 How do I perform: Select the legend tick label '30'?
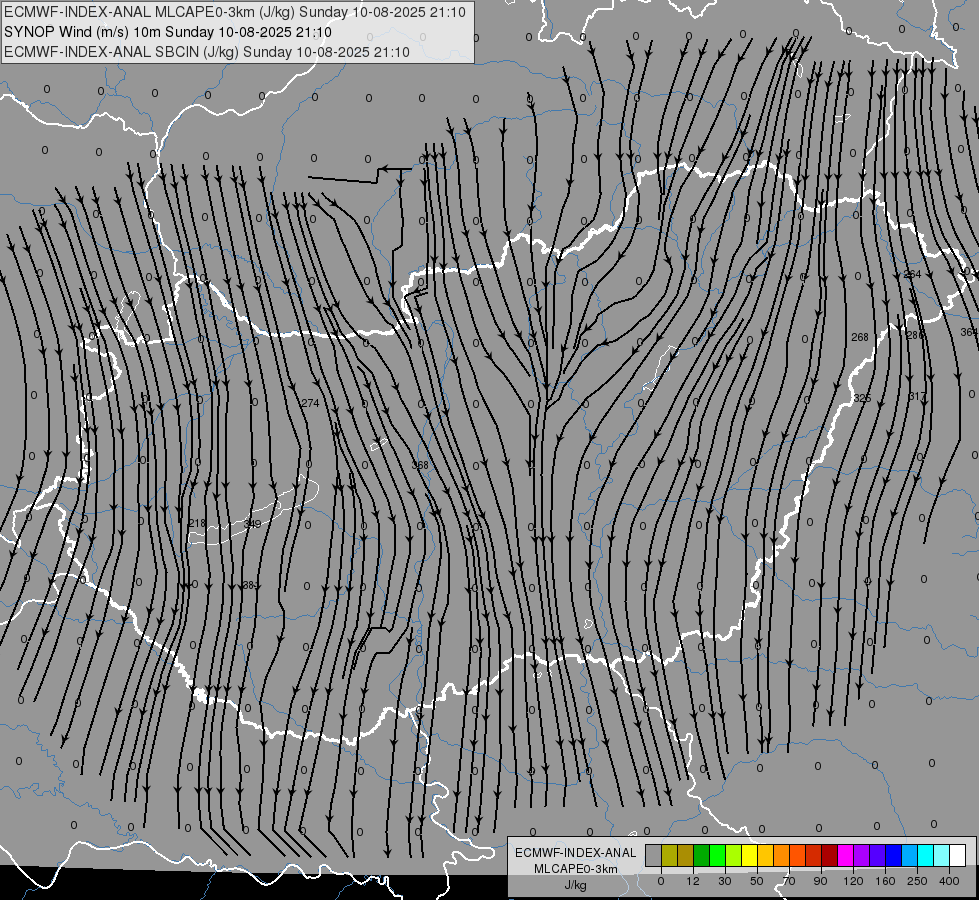[725, 881]
